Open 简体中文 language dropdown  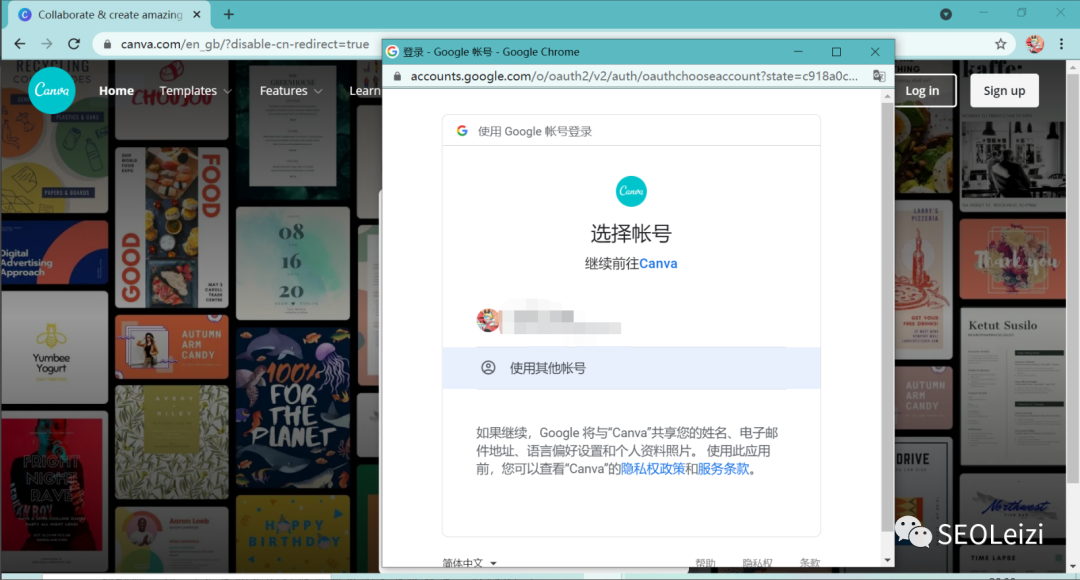tap(470, 563)
